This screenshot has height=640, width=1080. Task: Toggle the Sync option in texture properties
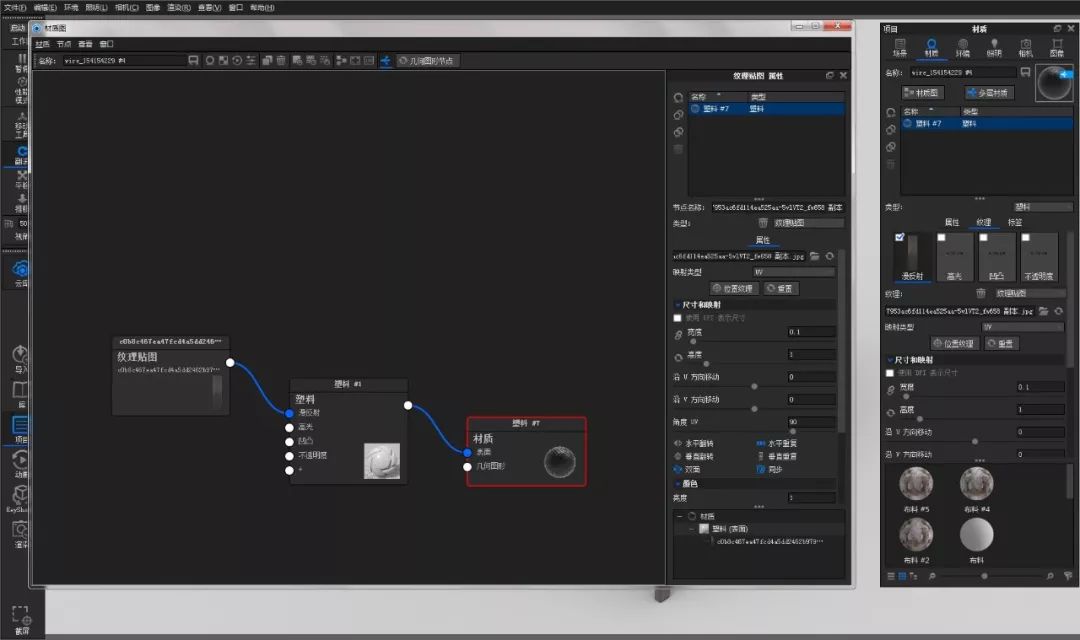tap(760, 468)
